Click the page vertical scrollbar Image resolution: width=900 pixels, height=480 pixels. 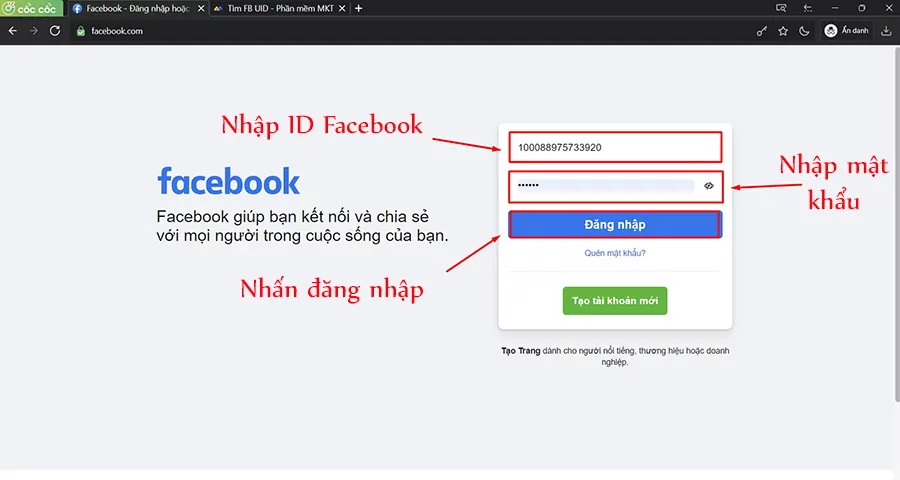click(x=897, y=224)
